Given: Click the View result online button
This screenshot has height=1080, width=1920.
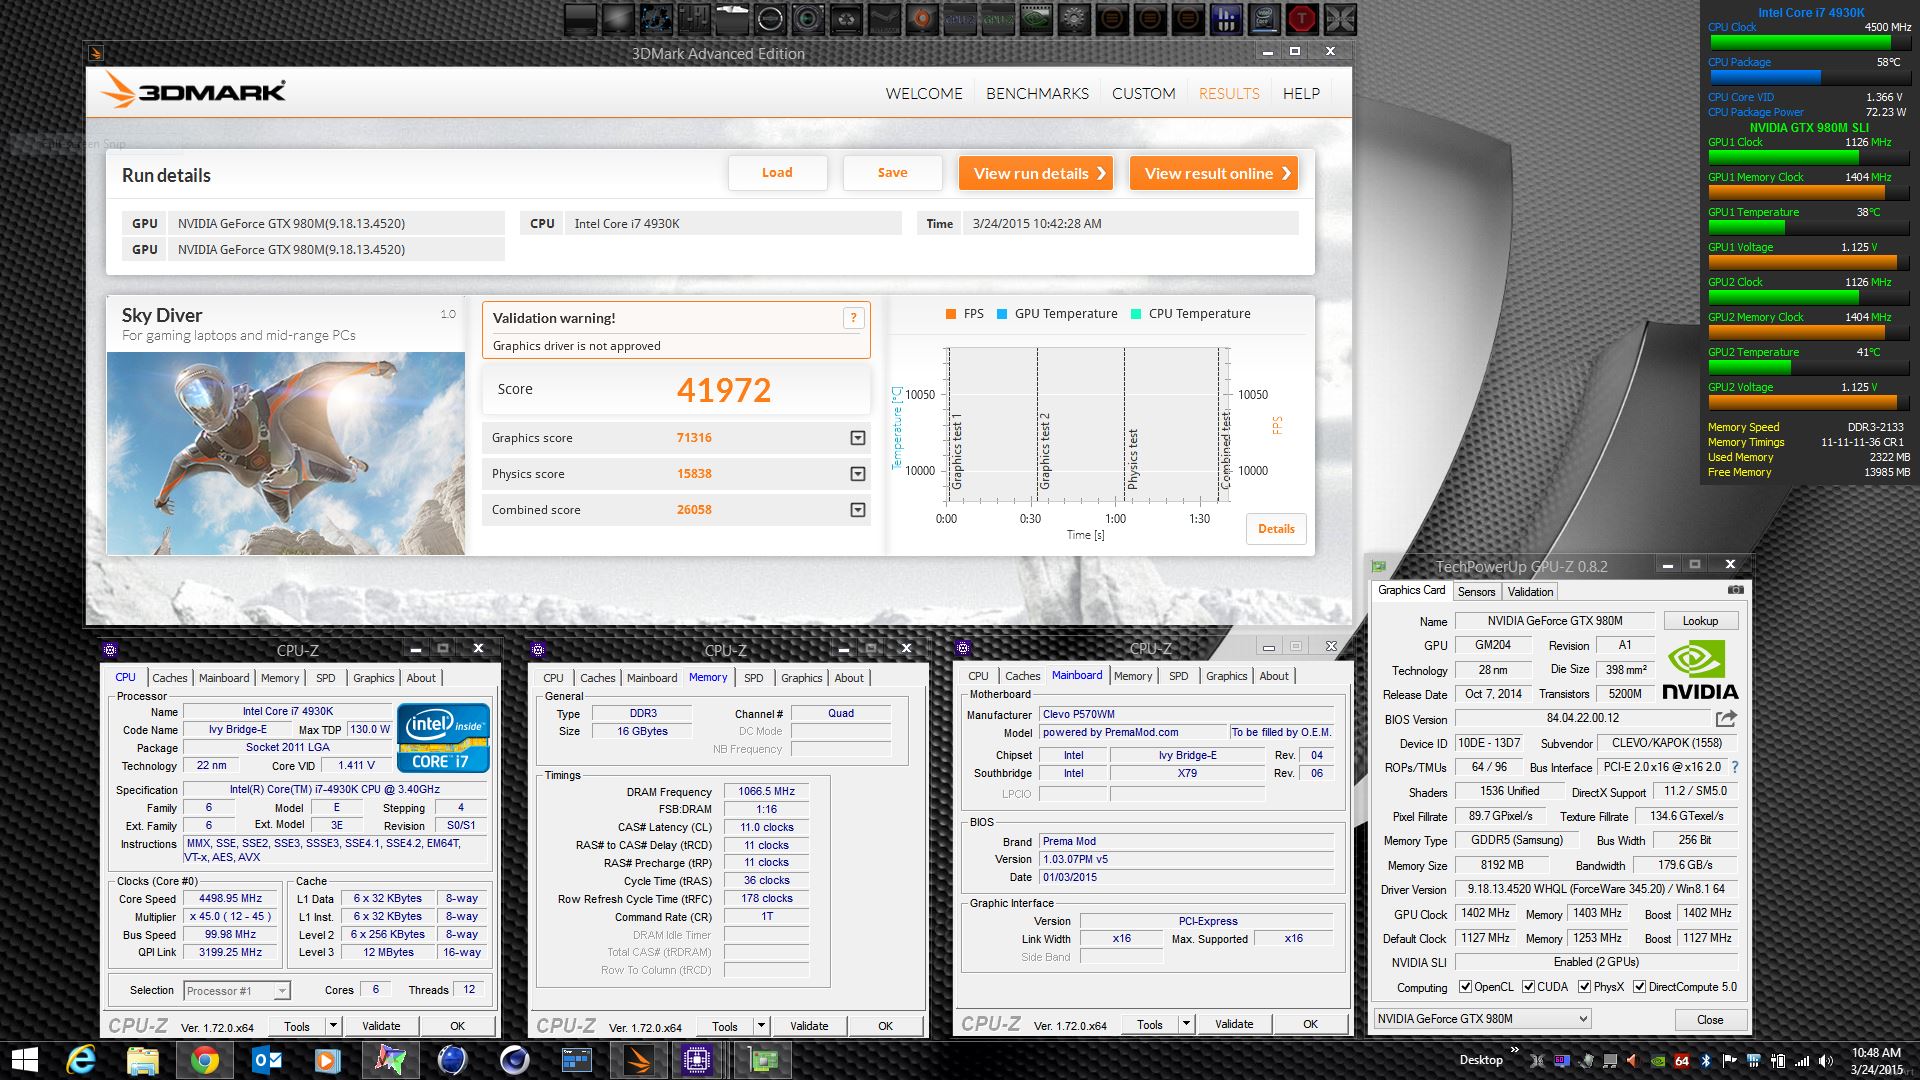Looking at the screenshot, I should click(x=1214, y=173).
